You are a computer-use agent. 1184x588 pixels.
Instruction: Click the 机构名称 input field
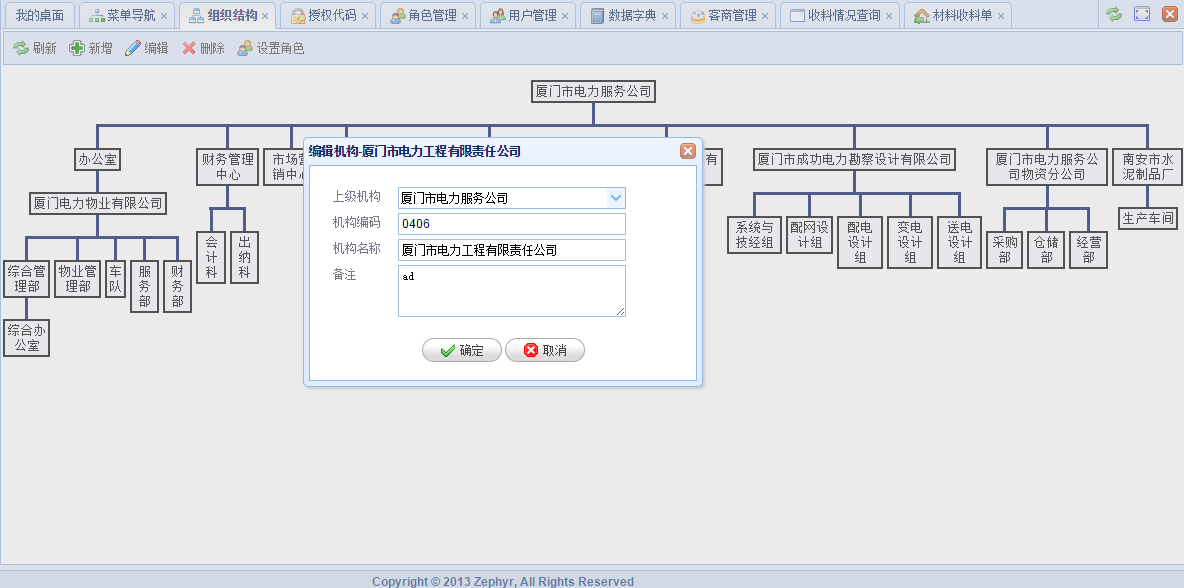point(512,250)
